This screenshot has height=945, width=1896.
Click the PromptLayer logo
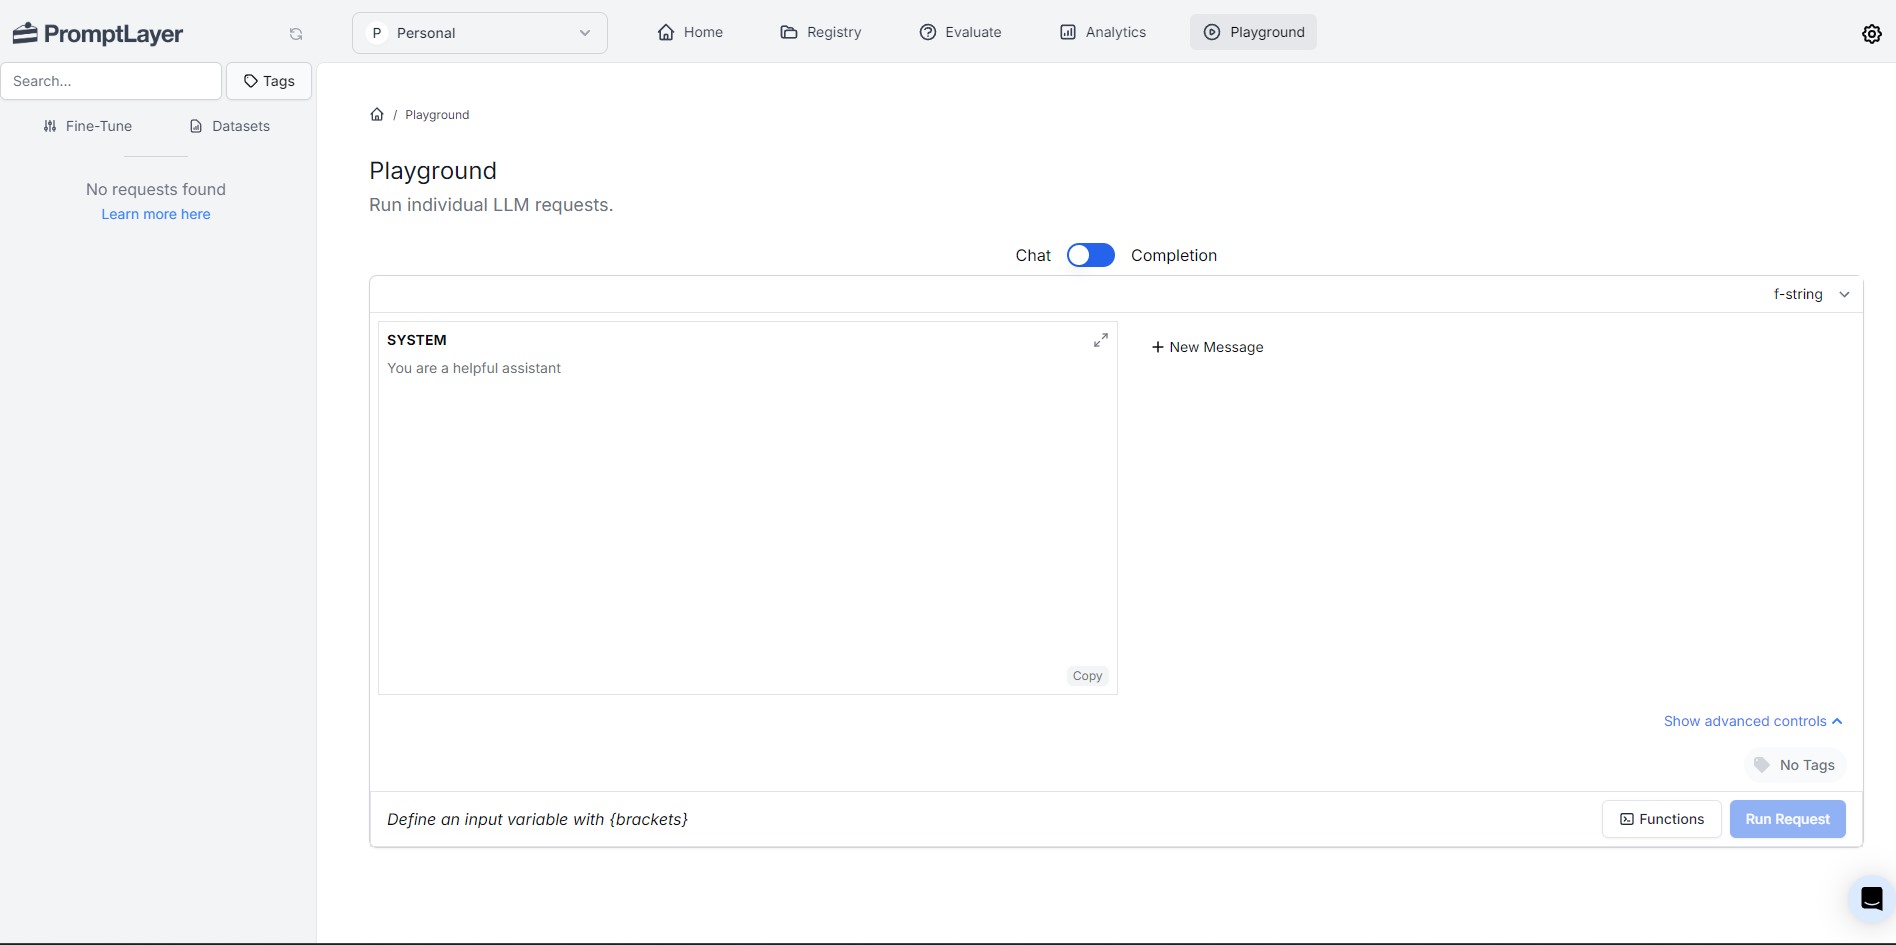click(97, 33)
